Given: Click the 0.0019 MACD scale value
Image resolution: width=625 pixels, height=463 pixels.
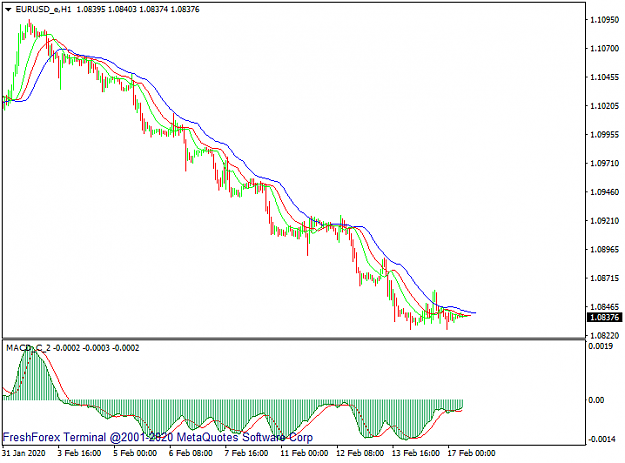Looking at the screenshot, I should pyautogui.click(x=600, y=346).
